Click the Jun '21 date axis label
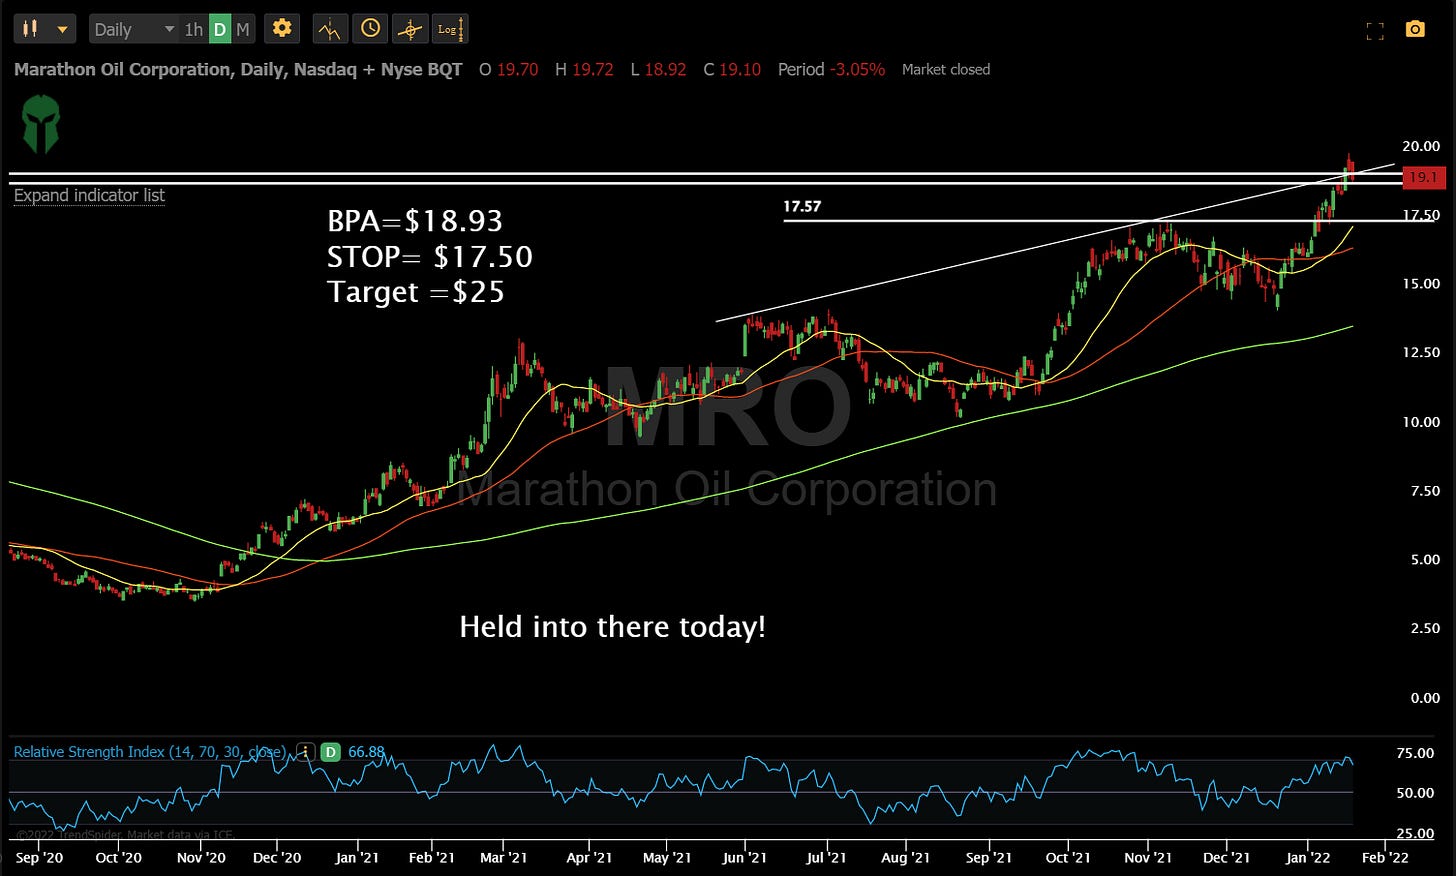Screen dimensions: 1456x876 click(x=745, y=857)
